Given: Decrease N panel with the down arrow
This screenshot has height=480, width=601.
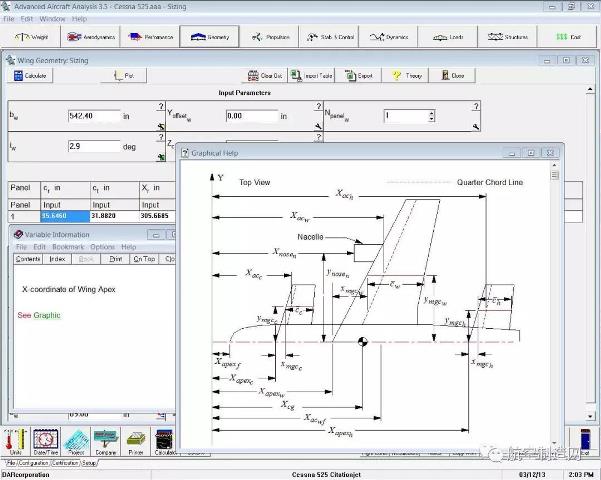Looking at the screenshot, I should tap(432, 119).
